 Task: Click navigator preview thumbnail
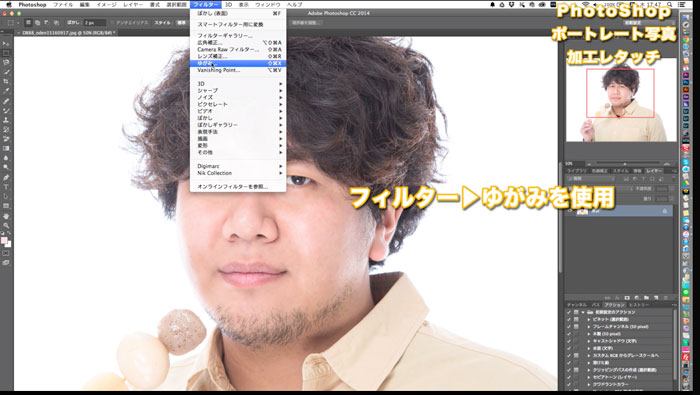621,101
